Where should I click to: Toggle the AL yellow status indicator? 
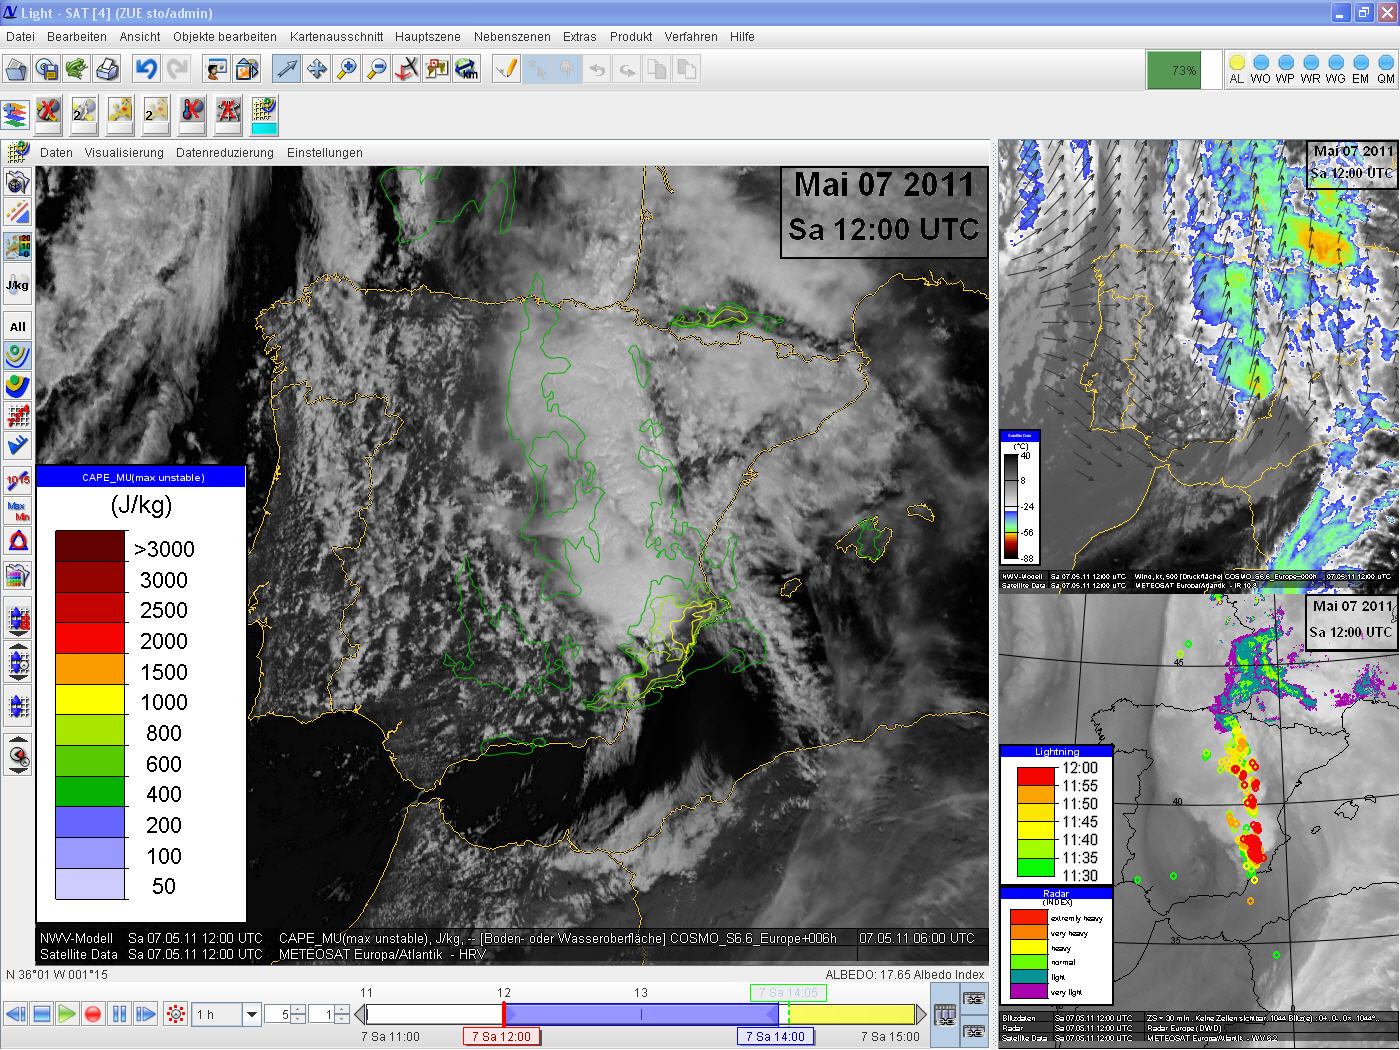[x=1237, y=69]
